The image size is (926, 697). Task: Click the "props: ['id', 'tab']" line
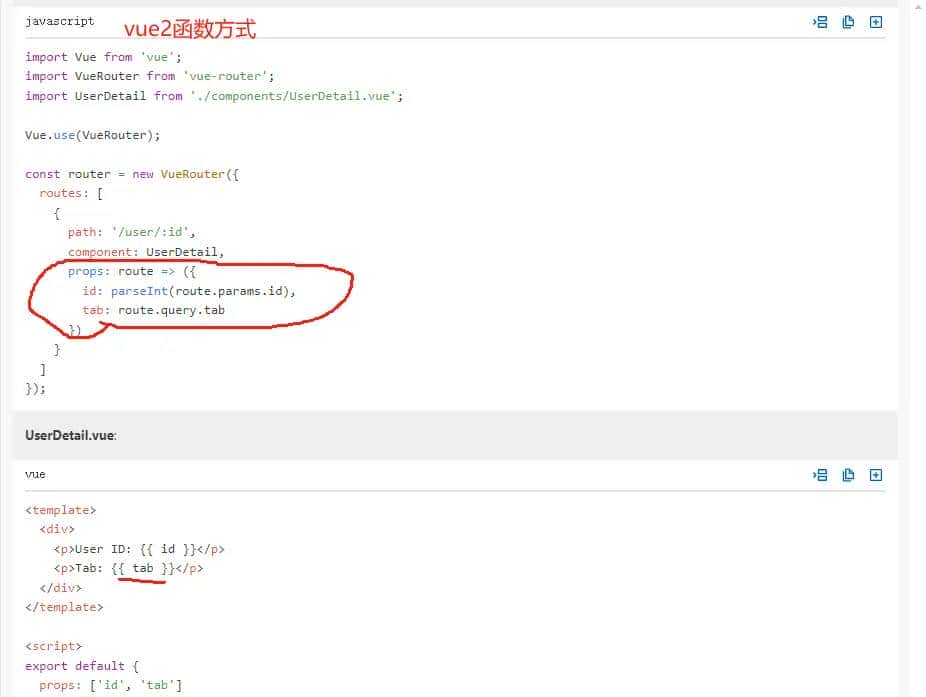pos(110,685)
